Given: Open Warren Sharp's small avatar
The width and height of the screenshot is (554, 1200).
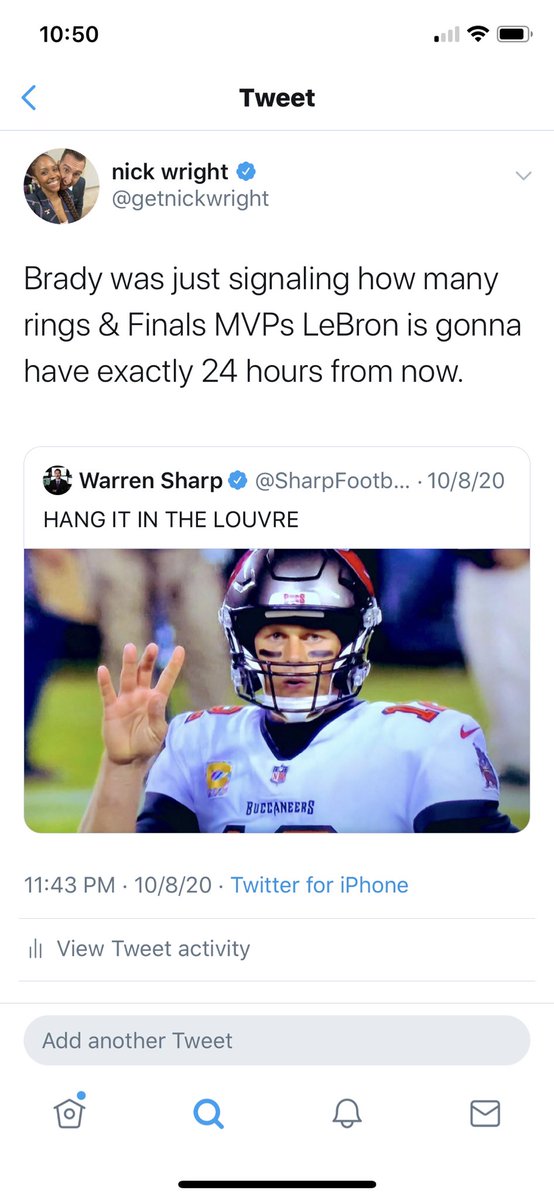Looking at the screenshot, I should coord(57,481).
